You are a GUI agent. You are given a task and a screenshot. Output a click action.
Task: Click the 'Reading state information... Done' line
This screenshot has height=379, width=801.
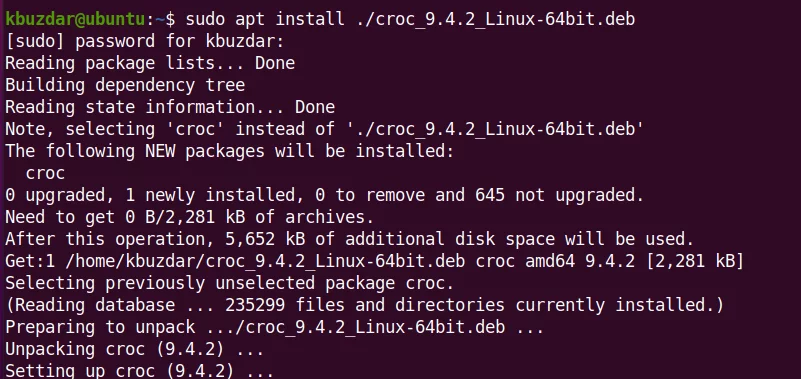[x=170, y=107]
